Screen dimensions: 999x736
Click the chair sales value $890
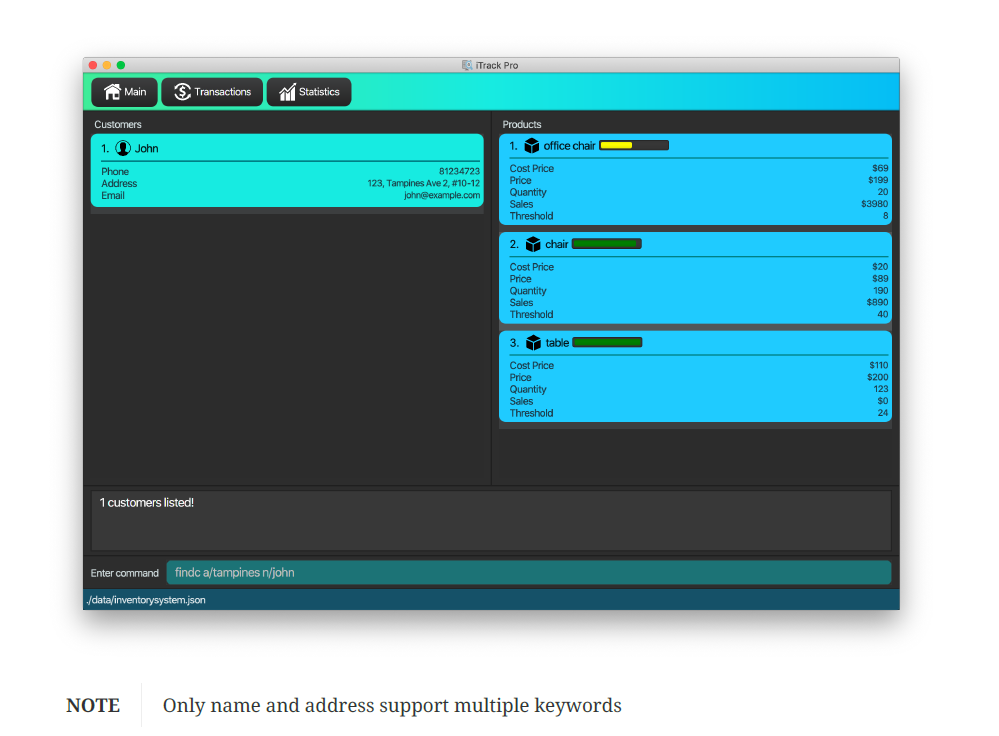pos(877,302)
